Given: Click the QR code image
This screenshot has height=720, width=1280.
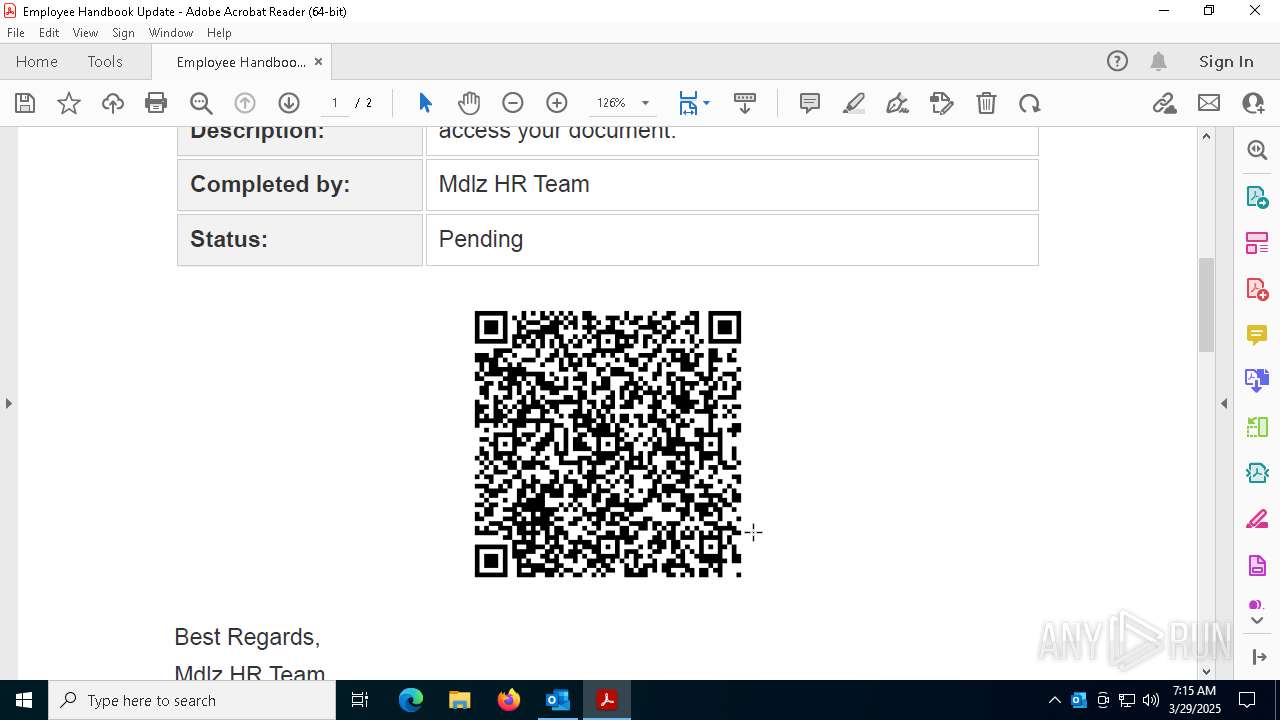Looking at the screenshot, I should (608, 444).
